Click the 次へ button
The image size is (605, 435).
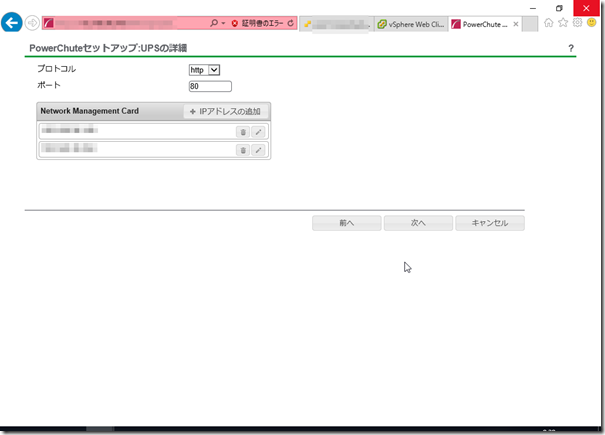pyautogui.click(x=418, y=223)
